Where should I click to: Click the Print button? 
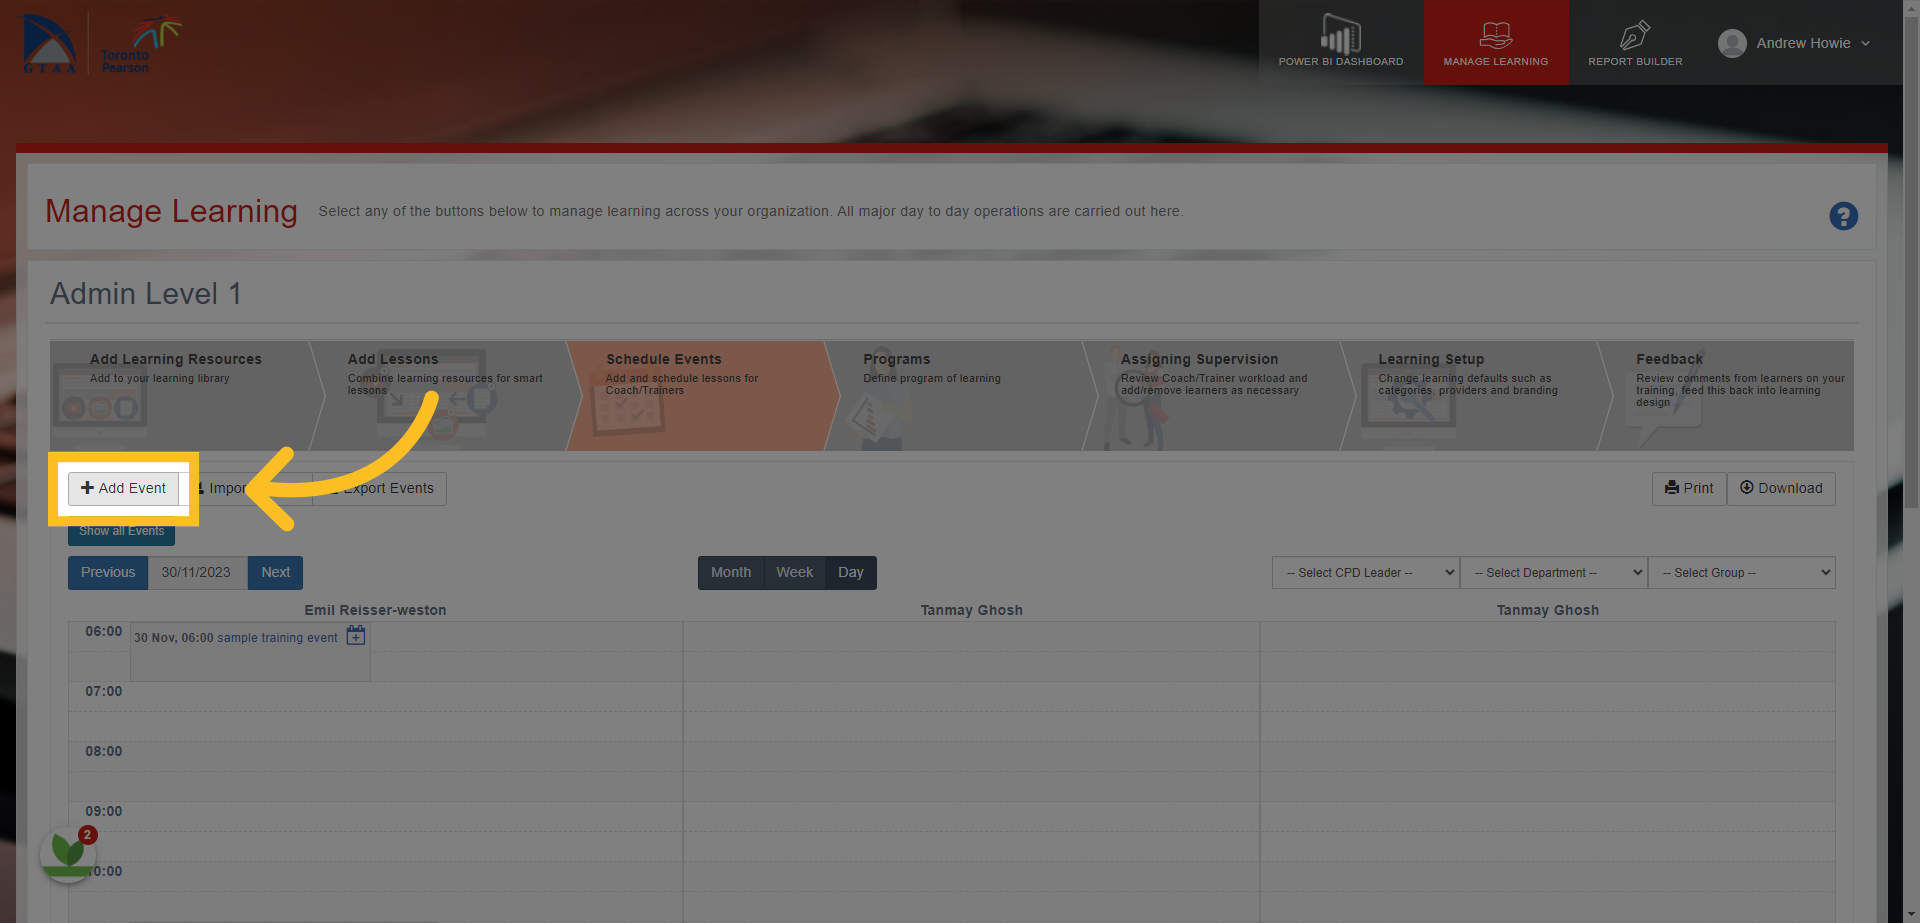[x=1689, y=488]
